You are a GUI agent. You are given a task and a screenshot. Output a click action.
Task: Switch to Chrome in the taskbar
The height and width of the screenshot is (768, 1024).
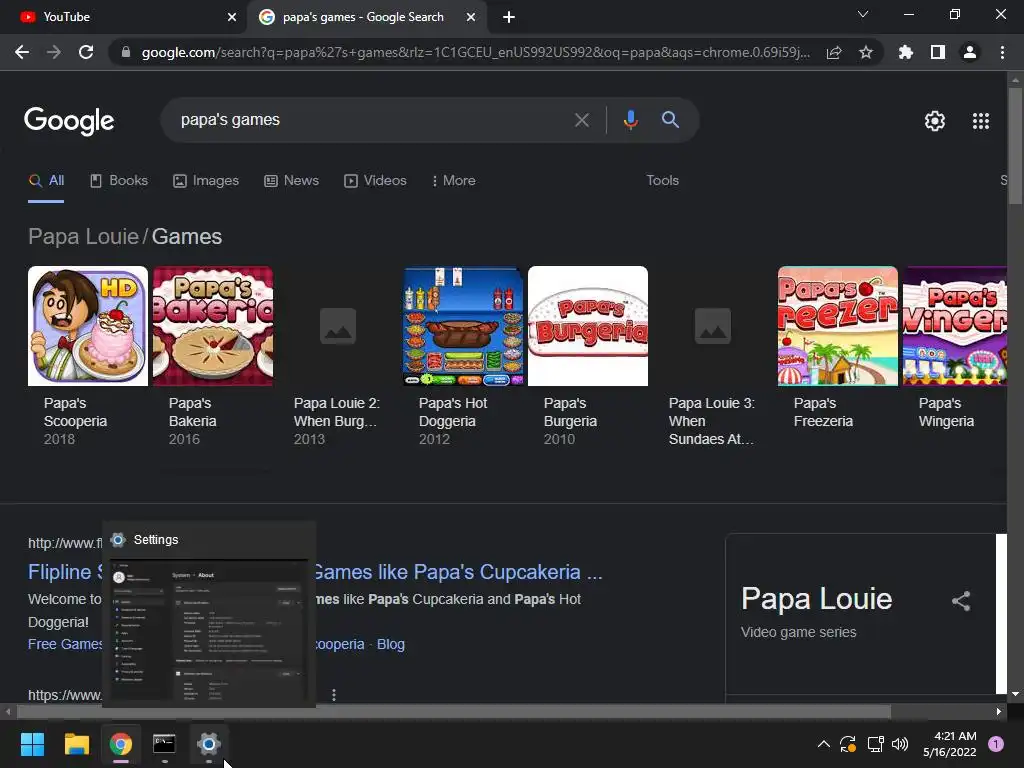[121, 744]
